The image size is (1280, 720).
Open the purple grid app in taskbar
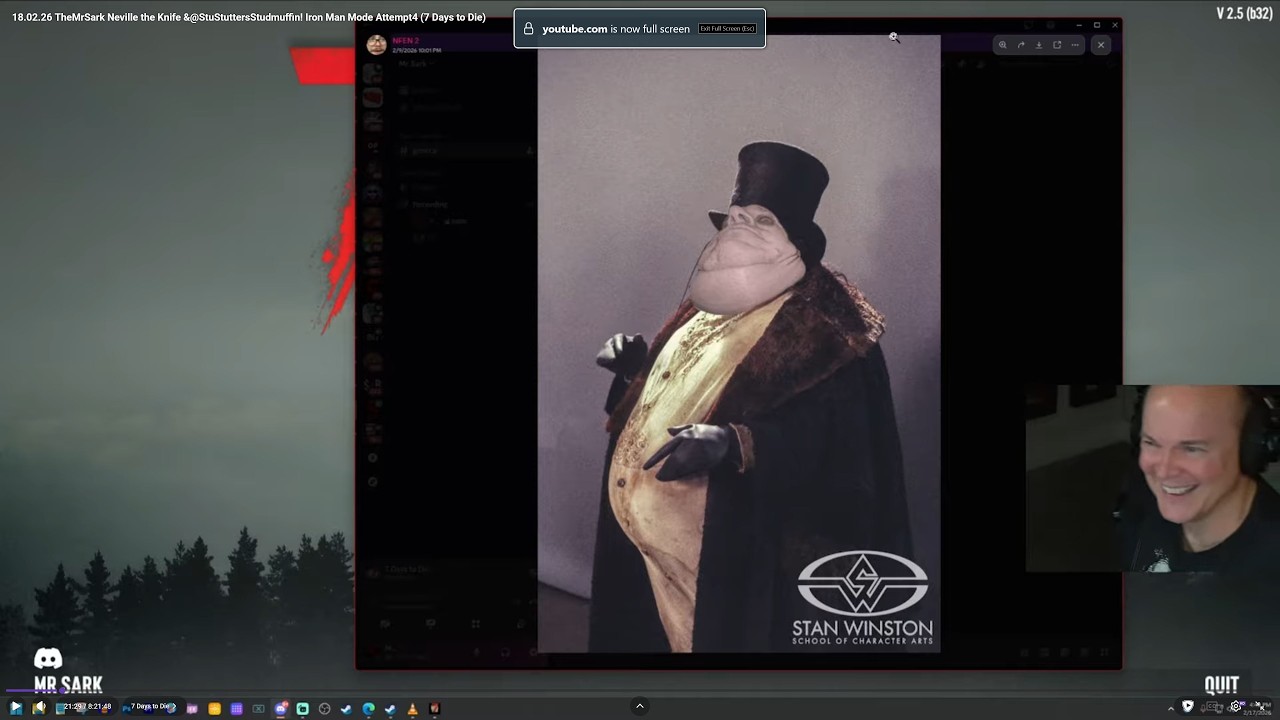[x=236, y=708]
